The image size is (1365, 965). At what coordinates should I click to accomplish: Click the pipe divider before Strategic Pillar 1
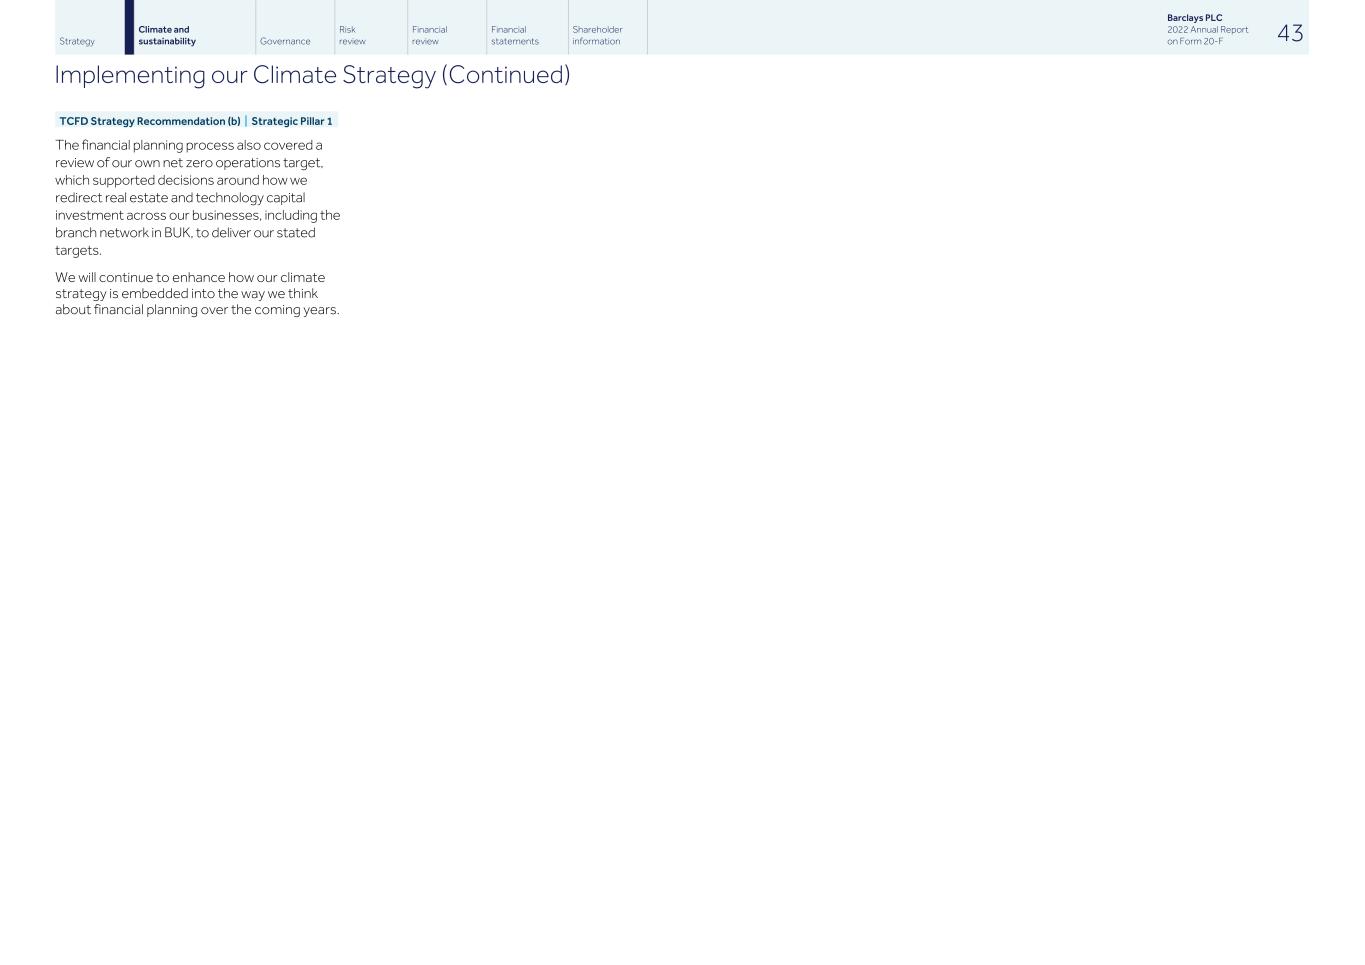click(x=246, y=121)
